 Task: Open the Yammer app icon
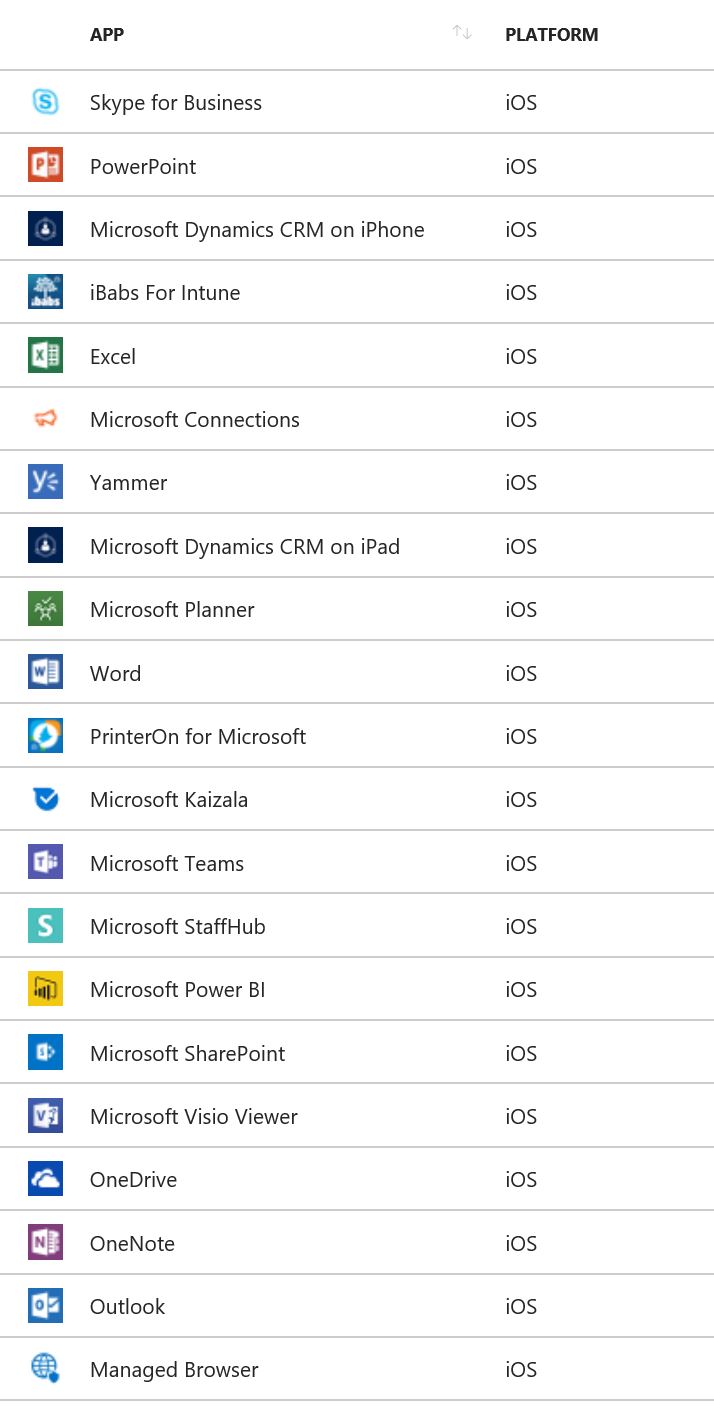[45, 482]
